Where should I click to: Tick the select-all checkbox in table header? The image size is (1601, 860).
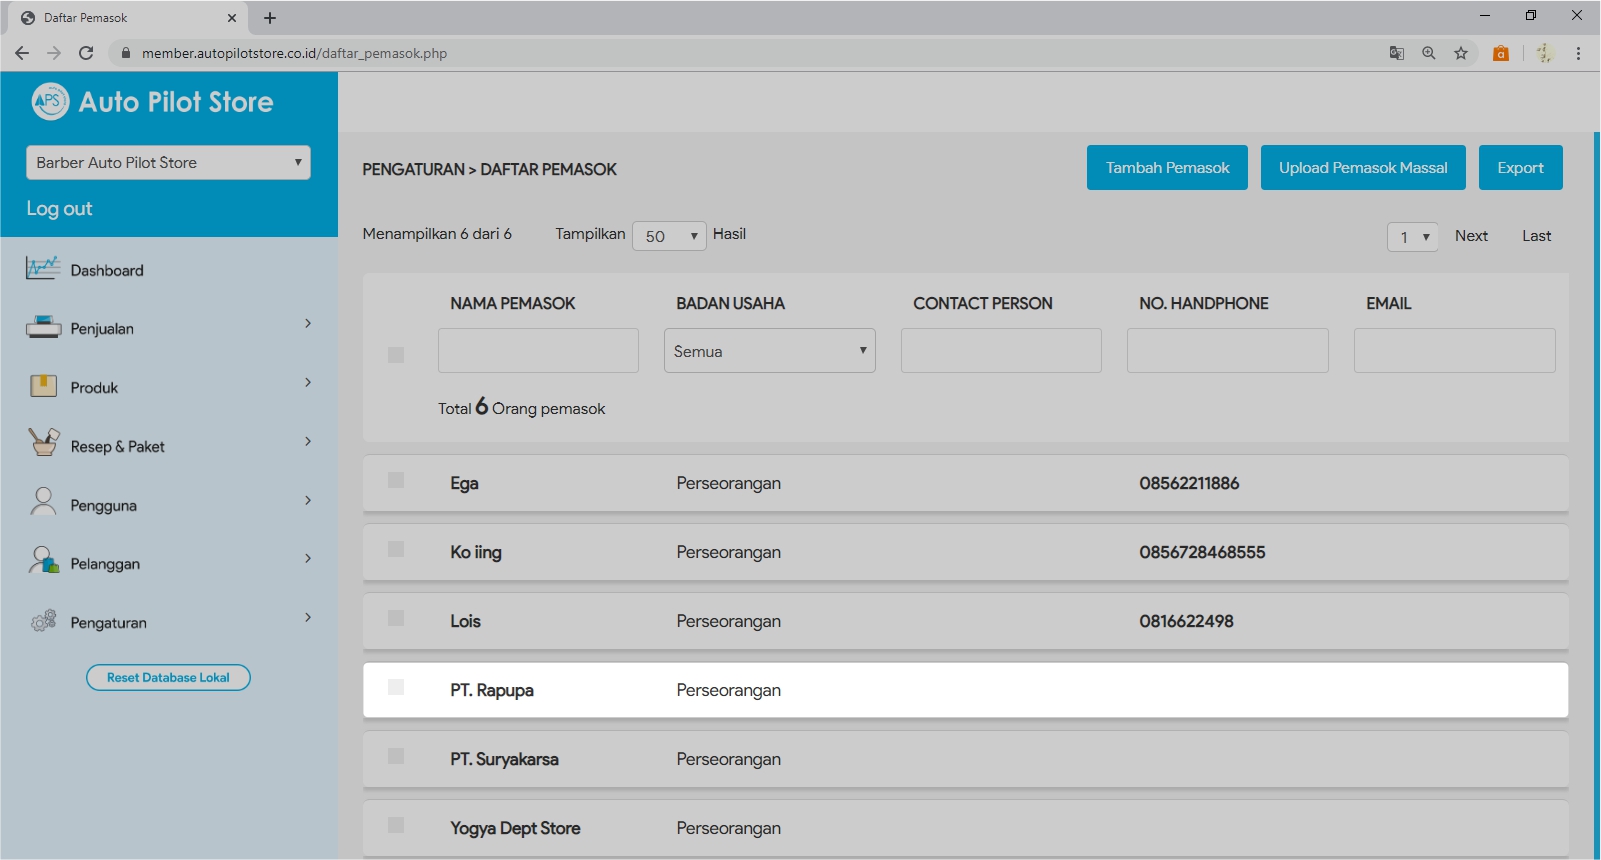tap(396, 355)
